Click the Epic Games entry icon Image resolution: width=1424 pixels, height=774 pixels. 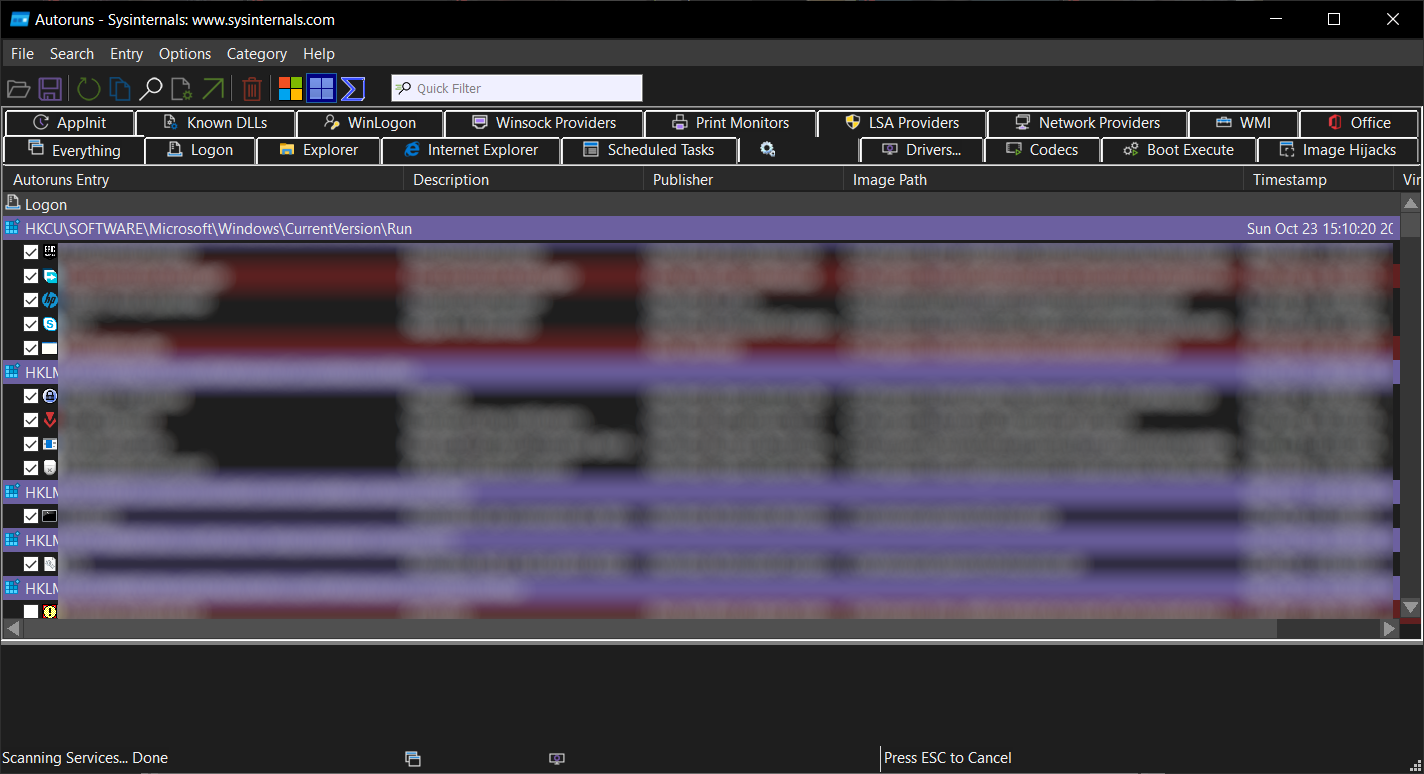[51, 252]
